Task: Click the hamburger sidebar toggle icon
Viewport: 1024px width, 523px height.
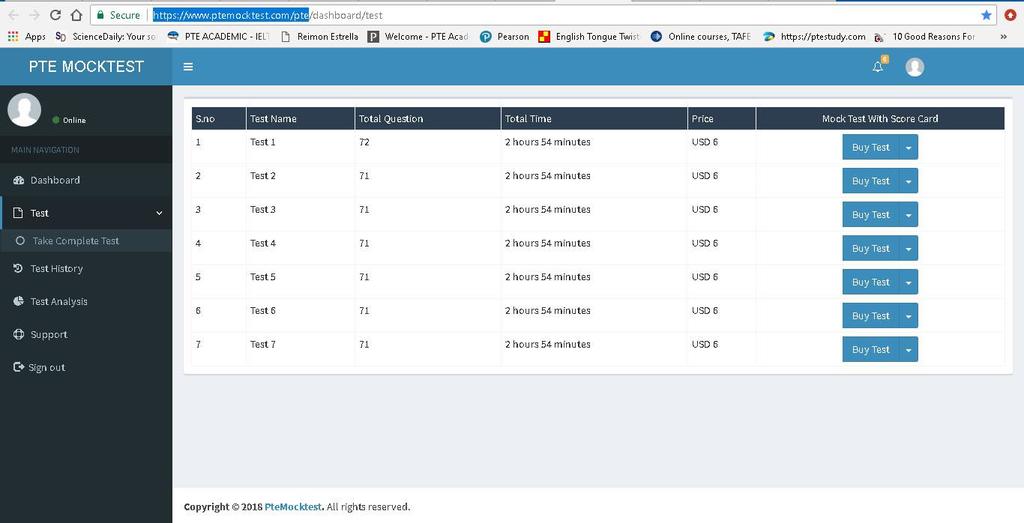Action: (x=188, y=67)
